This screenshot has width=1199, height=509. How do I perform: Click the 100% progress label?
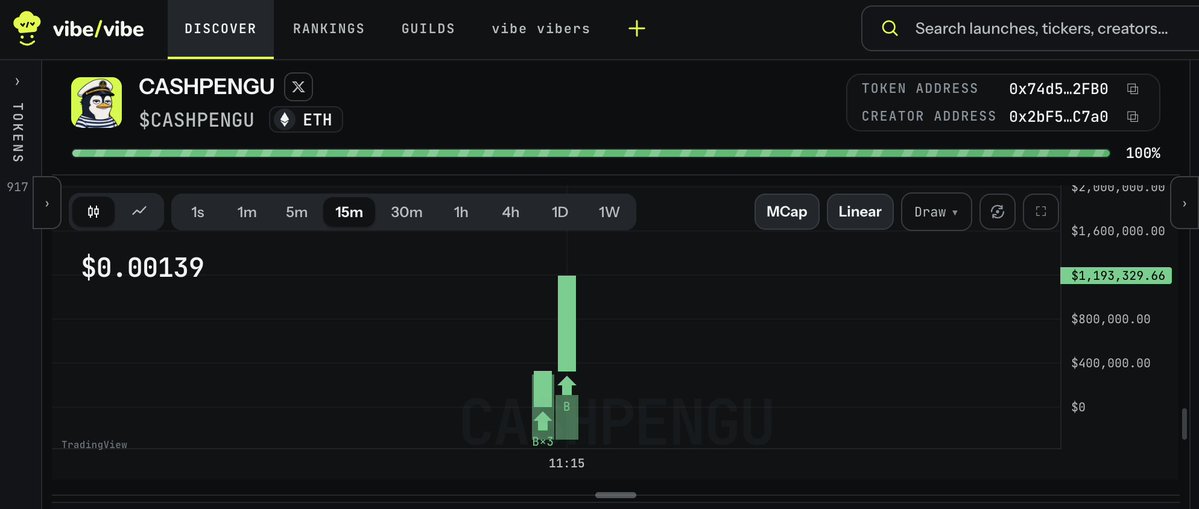1142,154
